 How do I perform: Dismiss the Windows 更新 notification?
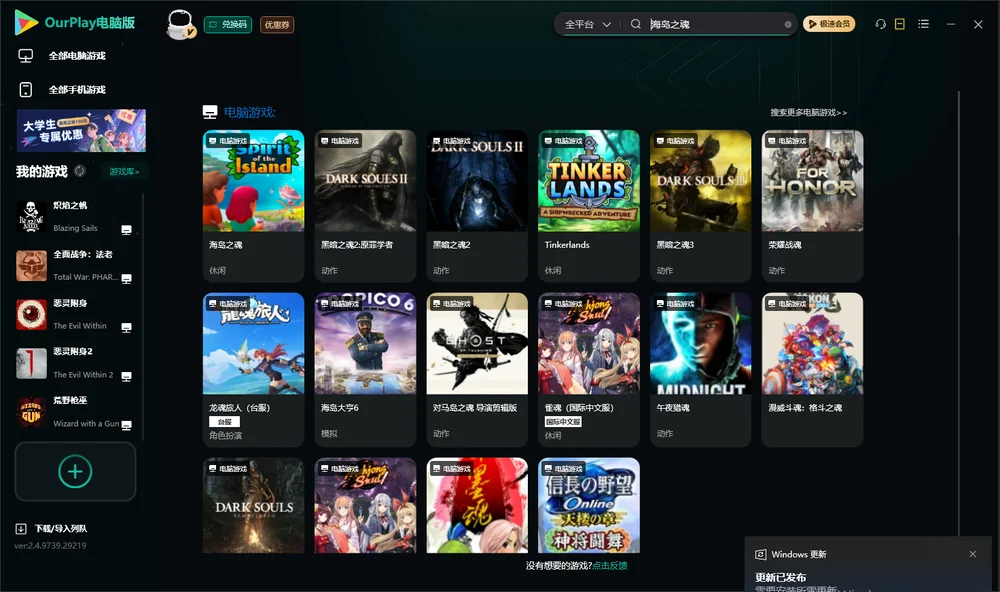coord(973,554)
